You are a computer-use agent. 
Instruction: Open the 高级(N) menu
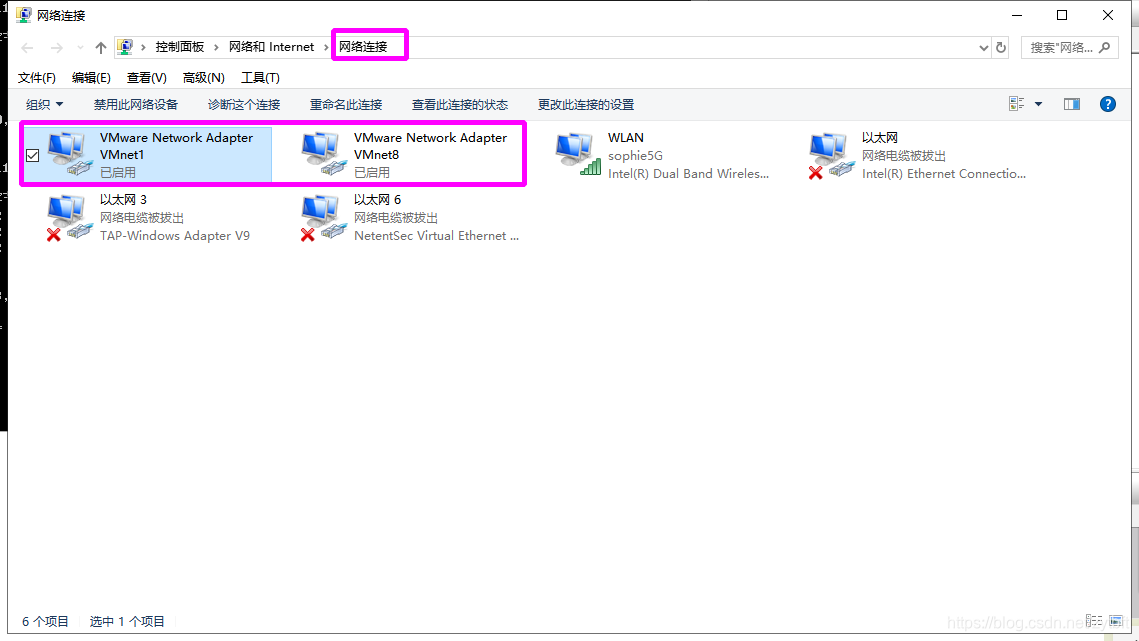coord(203,78)
